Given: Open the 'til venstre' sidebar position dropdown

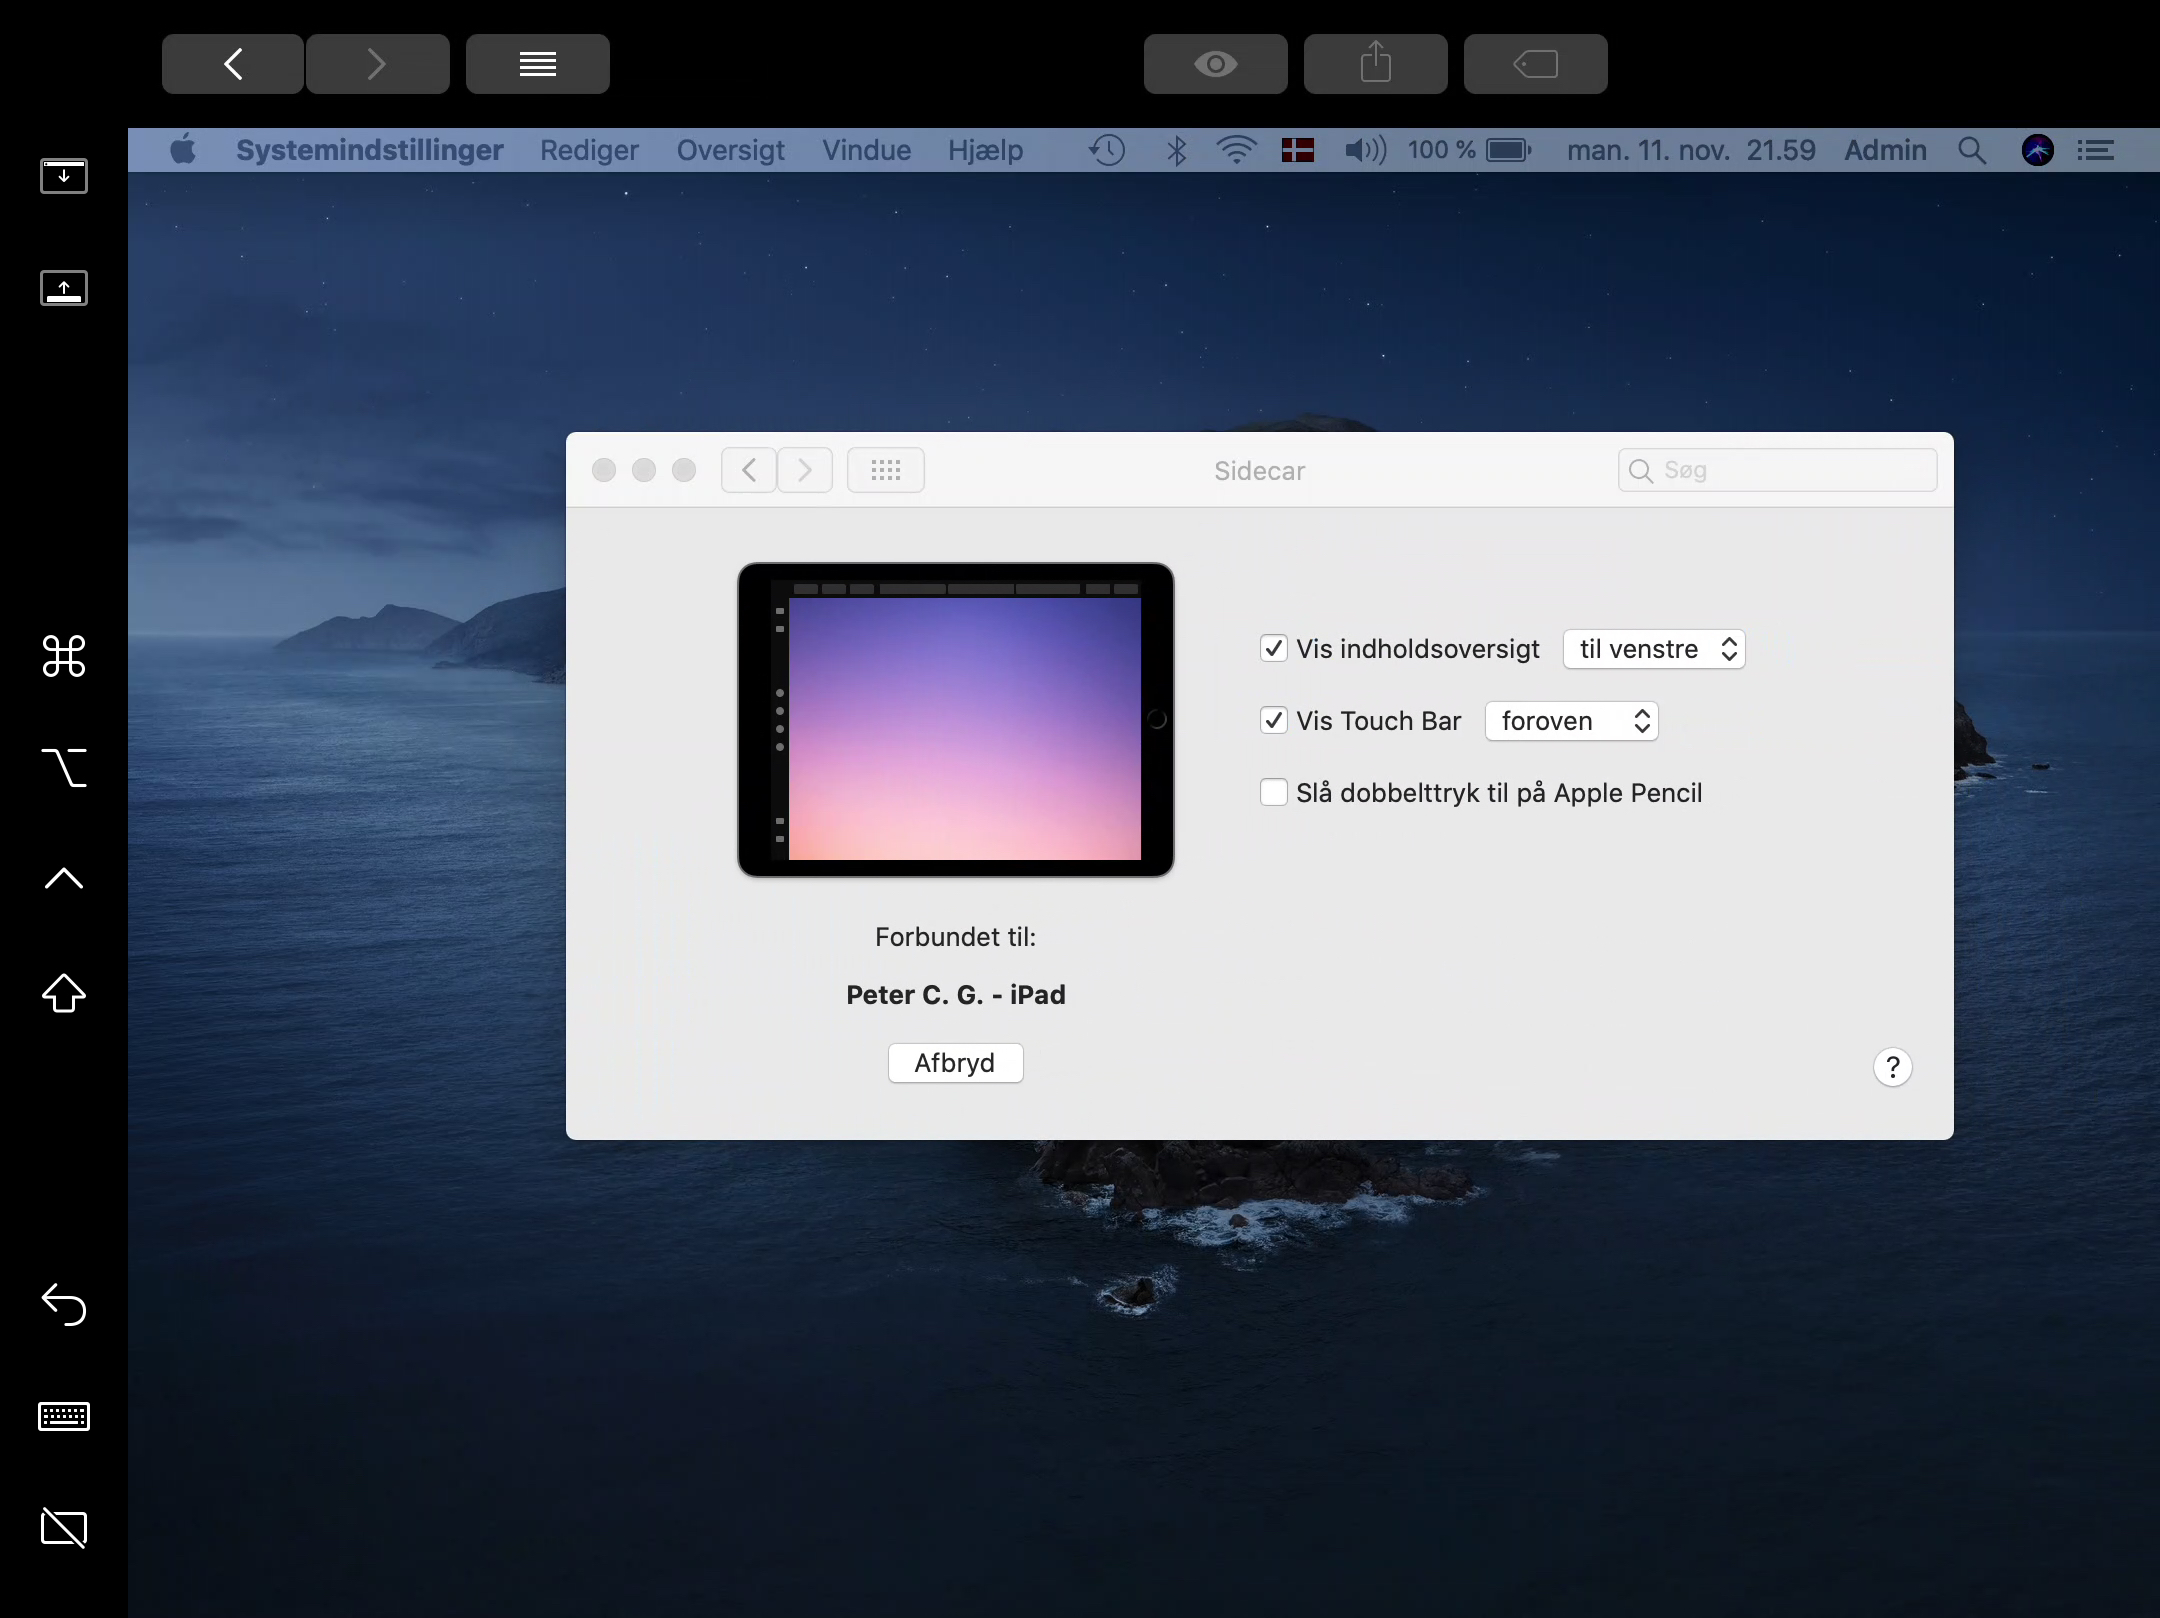Looking at the screenshot, I should 1654,649.
